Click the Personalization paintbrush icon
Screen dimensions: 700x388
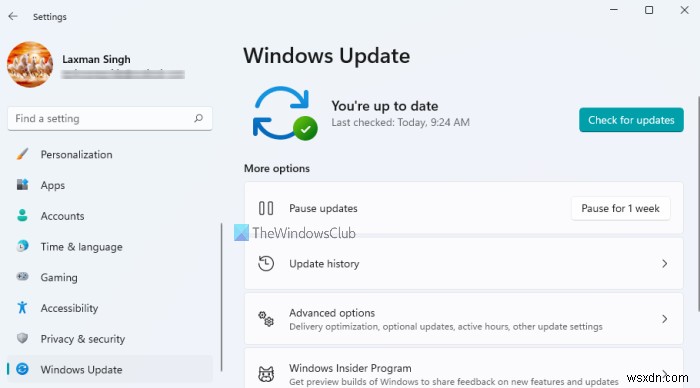pos(22,154)
